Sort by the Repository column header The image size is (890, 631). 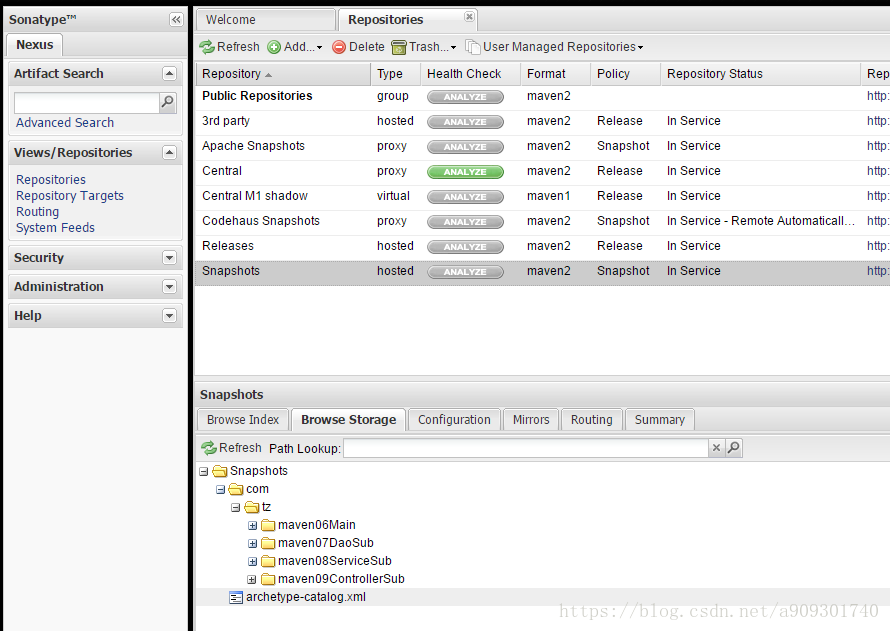283,74
